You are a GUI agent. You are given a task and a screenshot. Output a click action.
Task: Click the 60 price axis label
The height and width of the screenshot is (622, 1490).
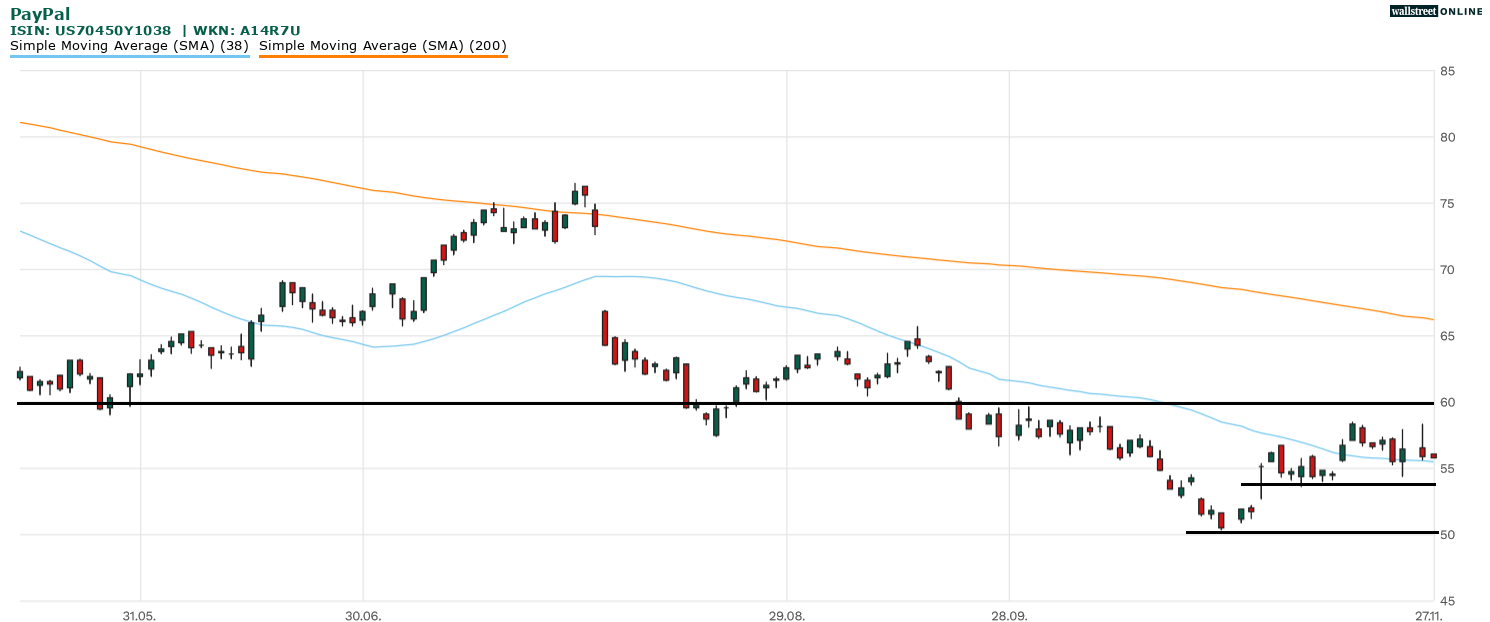point(1447,403)
